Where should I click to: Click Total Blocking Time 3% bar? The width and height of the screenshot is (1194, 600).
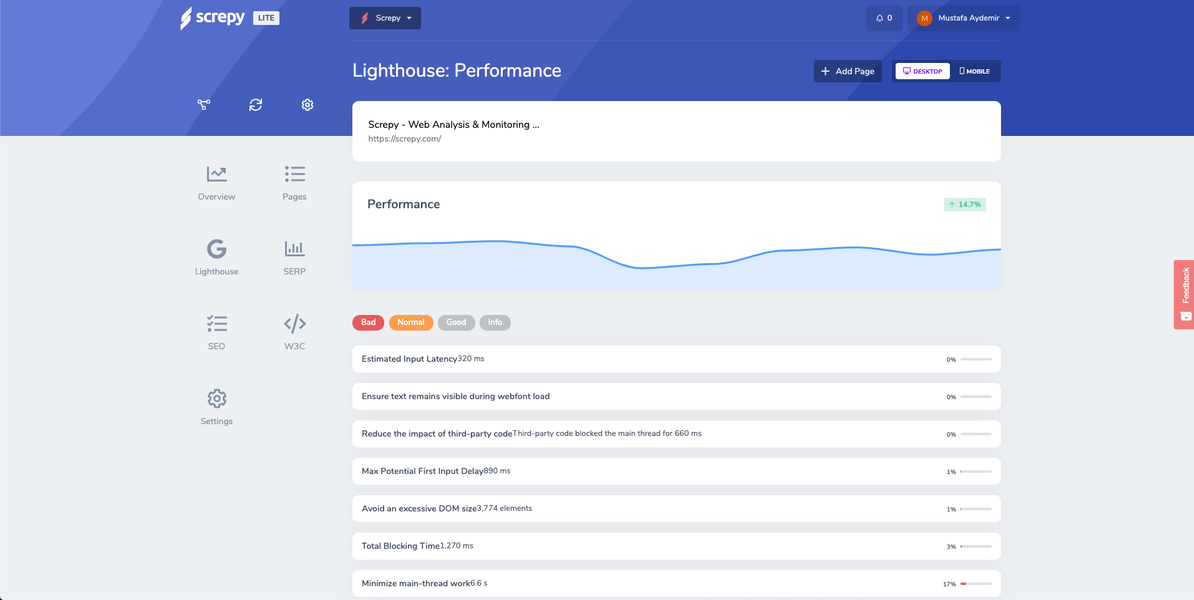(975, 546)
